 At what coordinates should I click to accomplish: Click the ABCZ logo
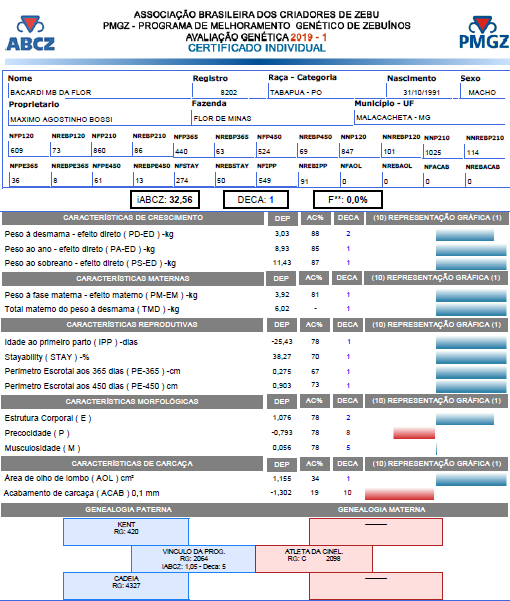[30, 33]
